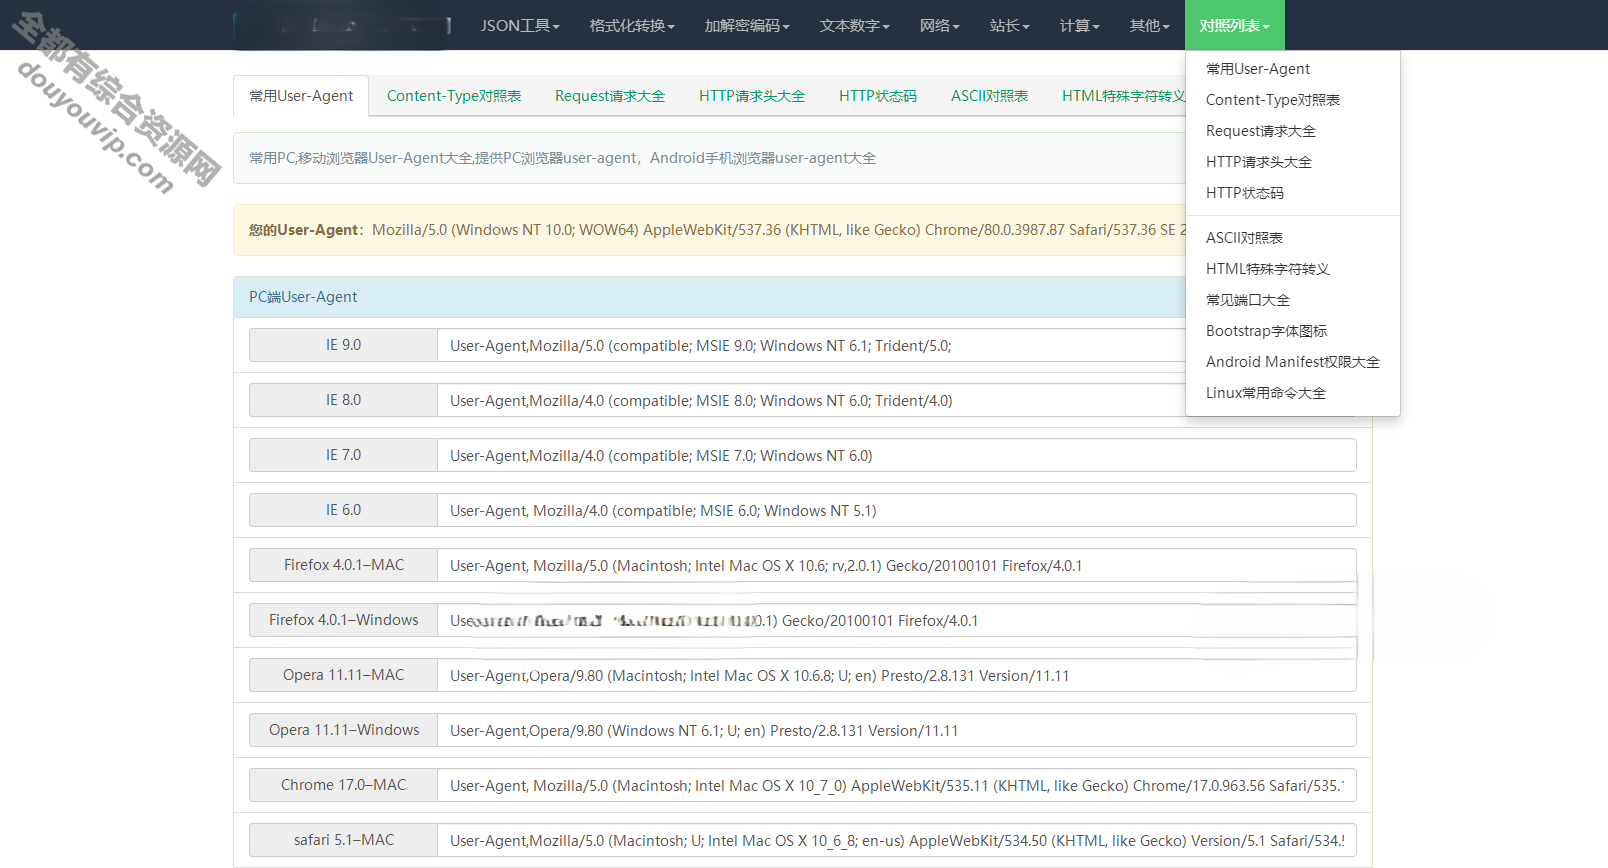Choose 常用User-Agent from the dropdown list
Viewport: 1608px width, 868px height.
(1292, 69)
